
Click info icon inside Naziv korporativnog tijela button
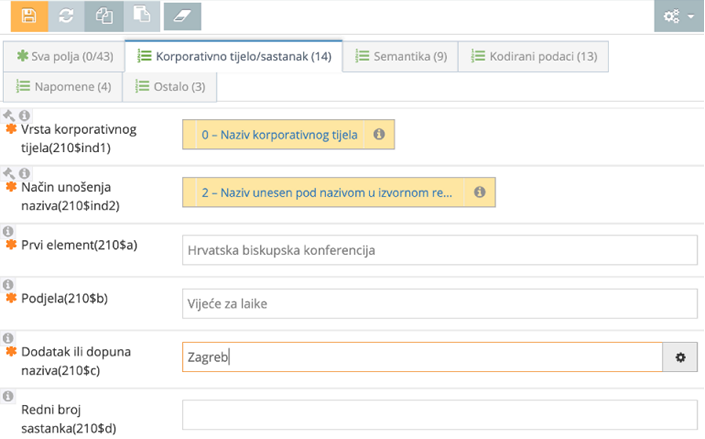379,134
